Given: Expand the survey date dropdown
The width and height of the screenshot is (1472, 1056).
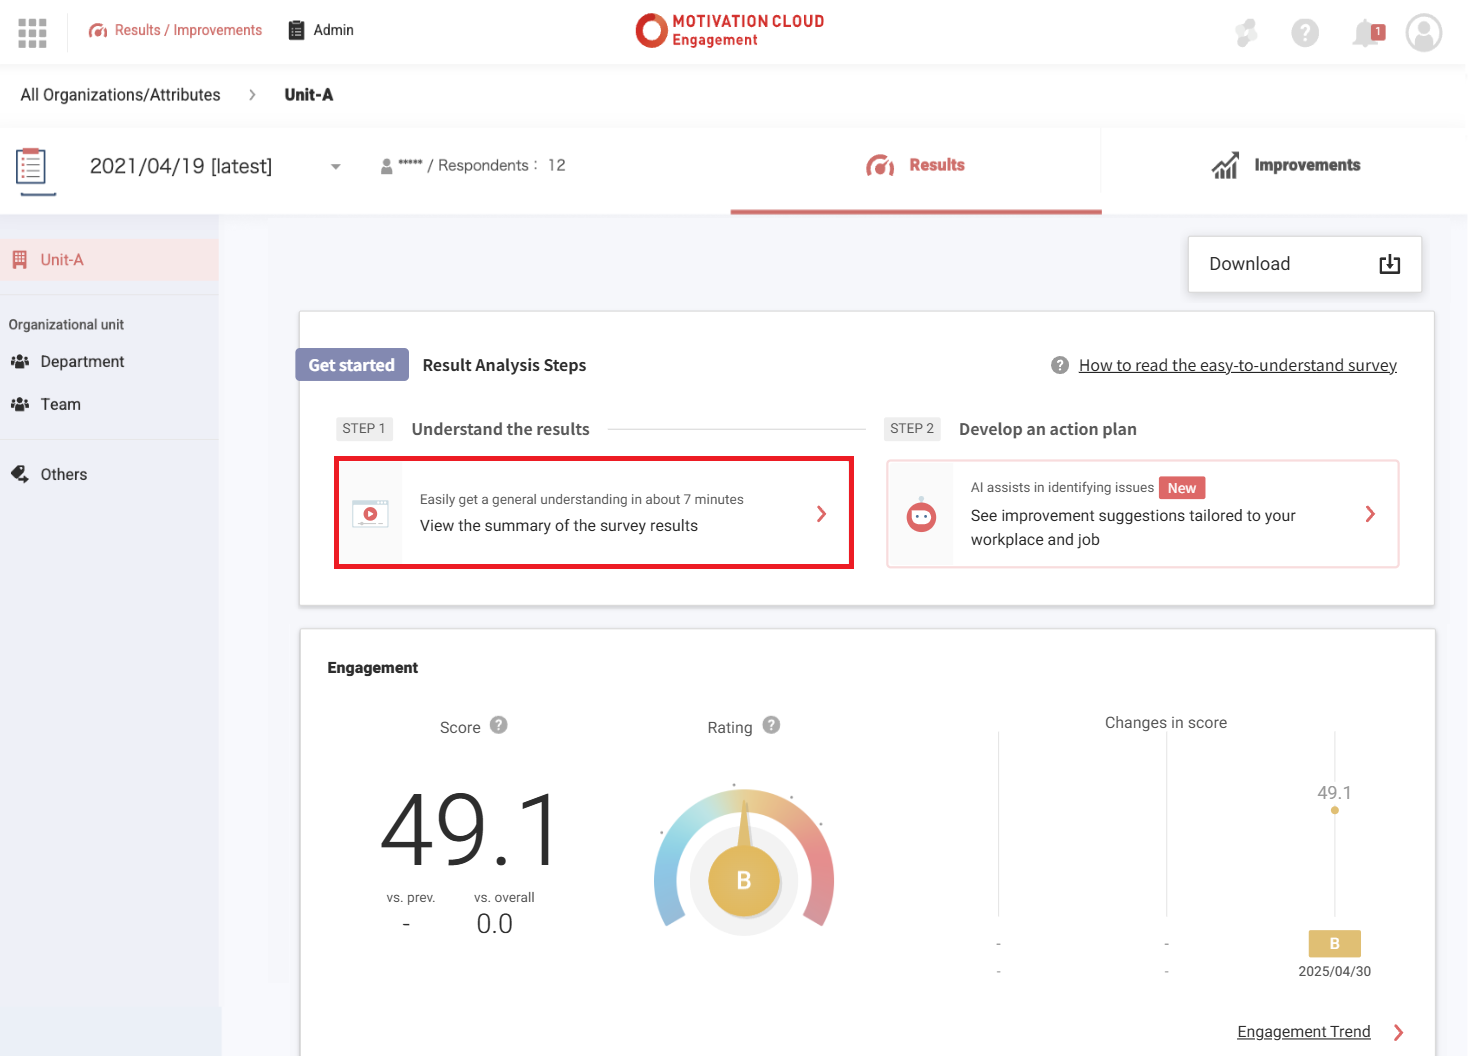Looking at the screenshot, I should click(x=336, y=167).
